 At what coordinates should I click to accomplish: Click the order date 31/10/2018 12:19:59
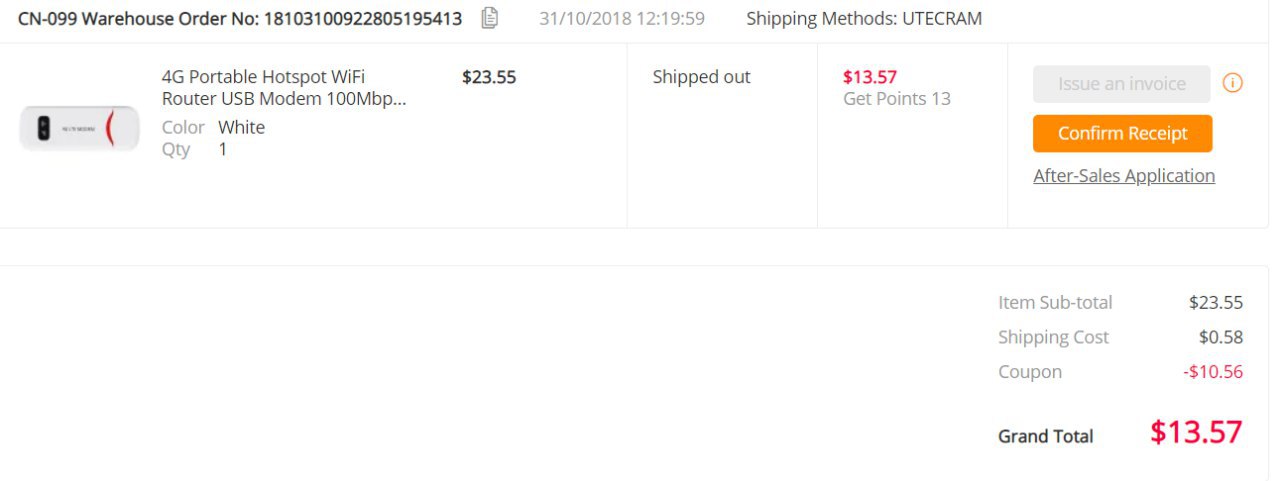622,18
